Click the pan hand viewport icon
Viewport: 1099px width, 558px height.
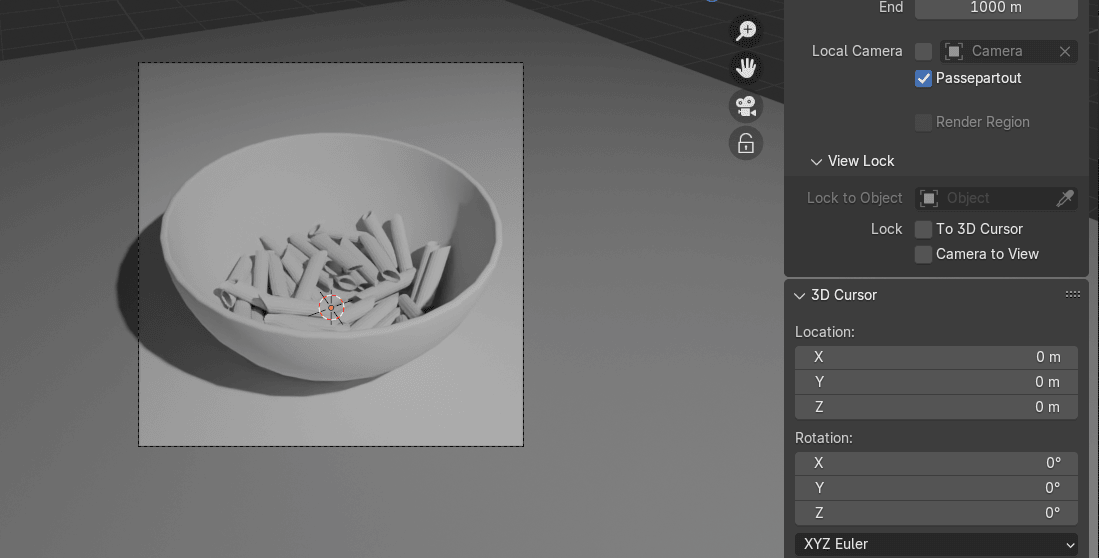pyautogui.click(x=746, y=68)
